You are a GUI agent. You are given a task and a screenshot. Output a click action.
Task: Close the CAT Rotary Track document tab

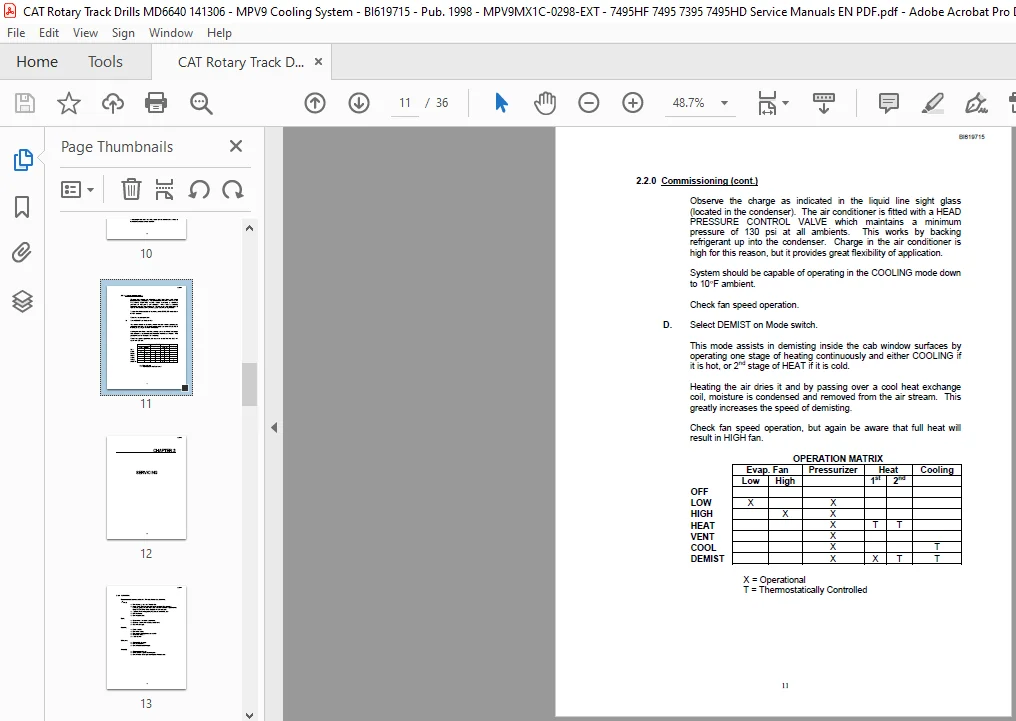pos(318,62)
